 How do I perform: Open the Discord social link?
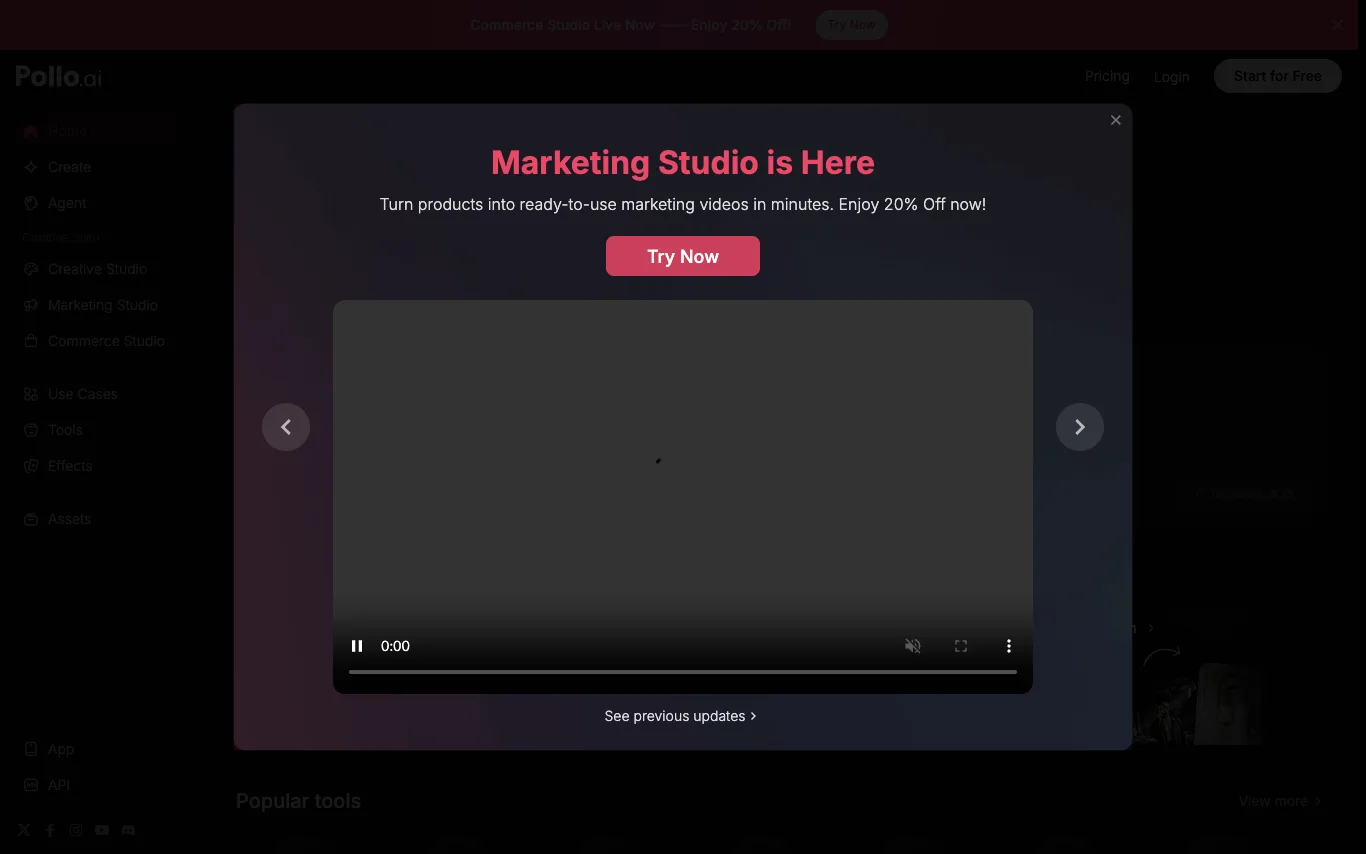tap(128, 830)
